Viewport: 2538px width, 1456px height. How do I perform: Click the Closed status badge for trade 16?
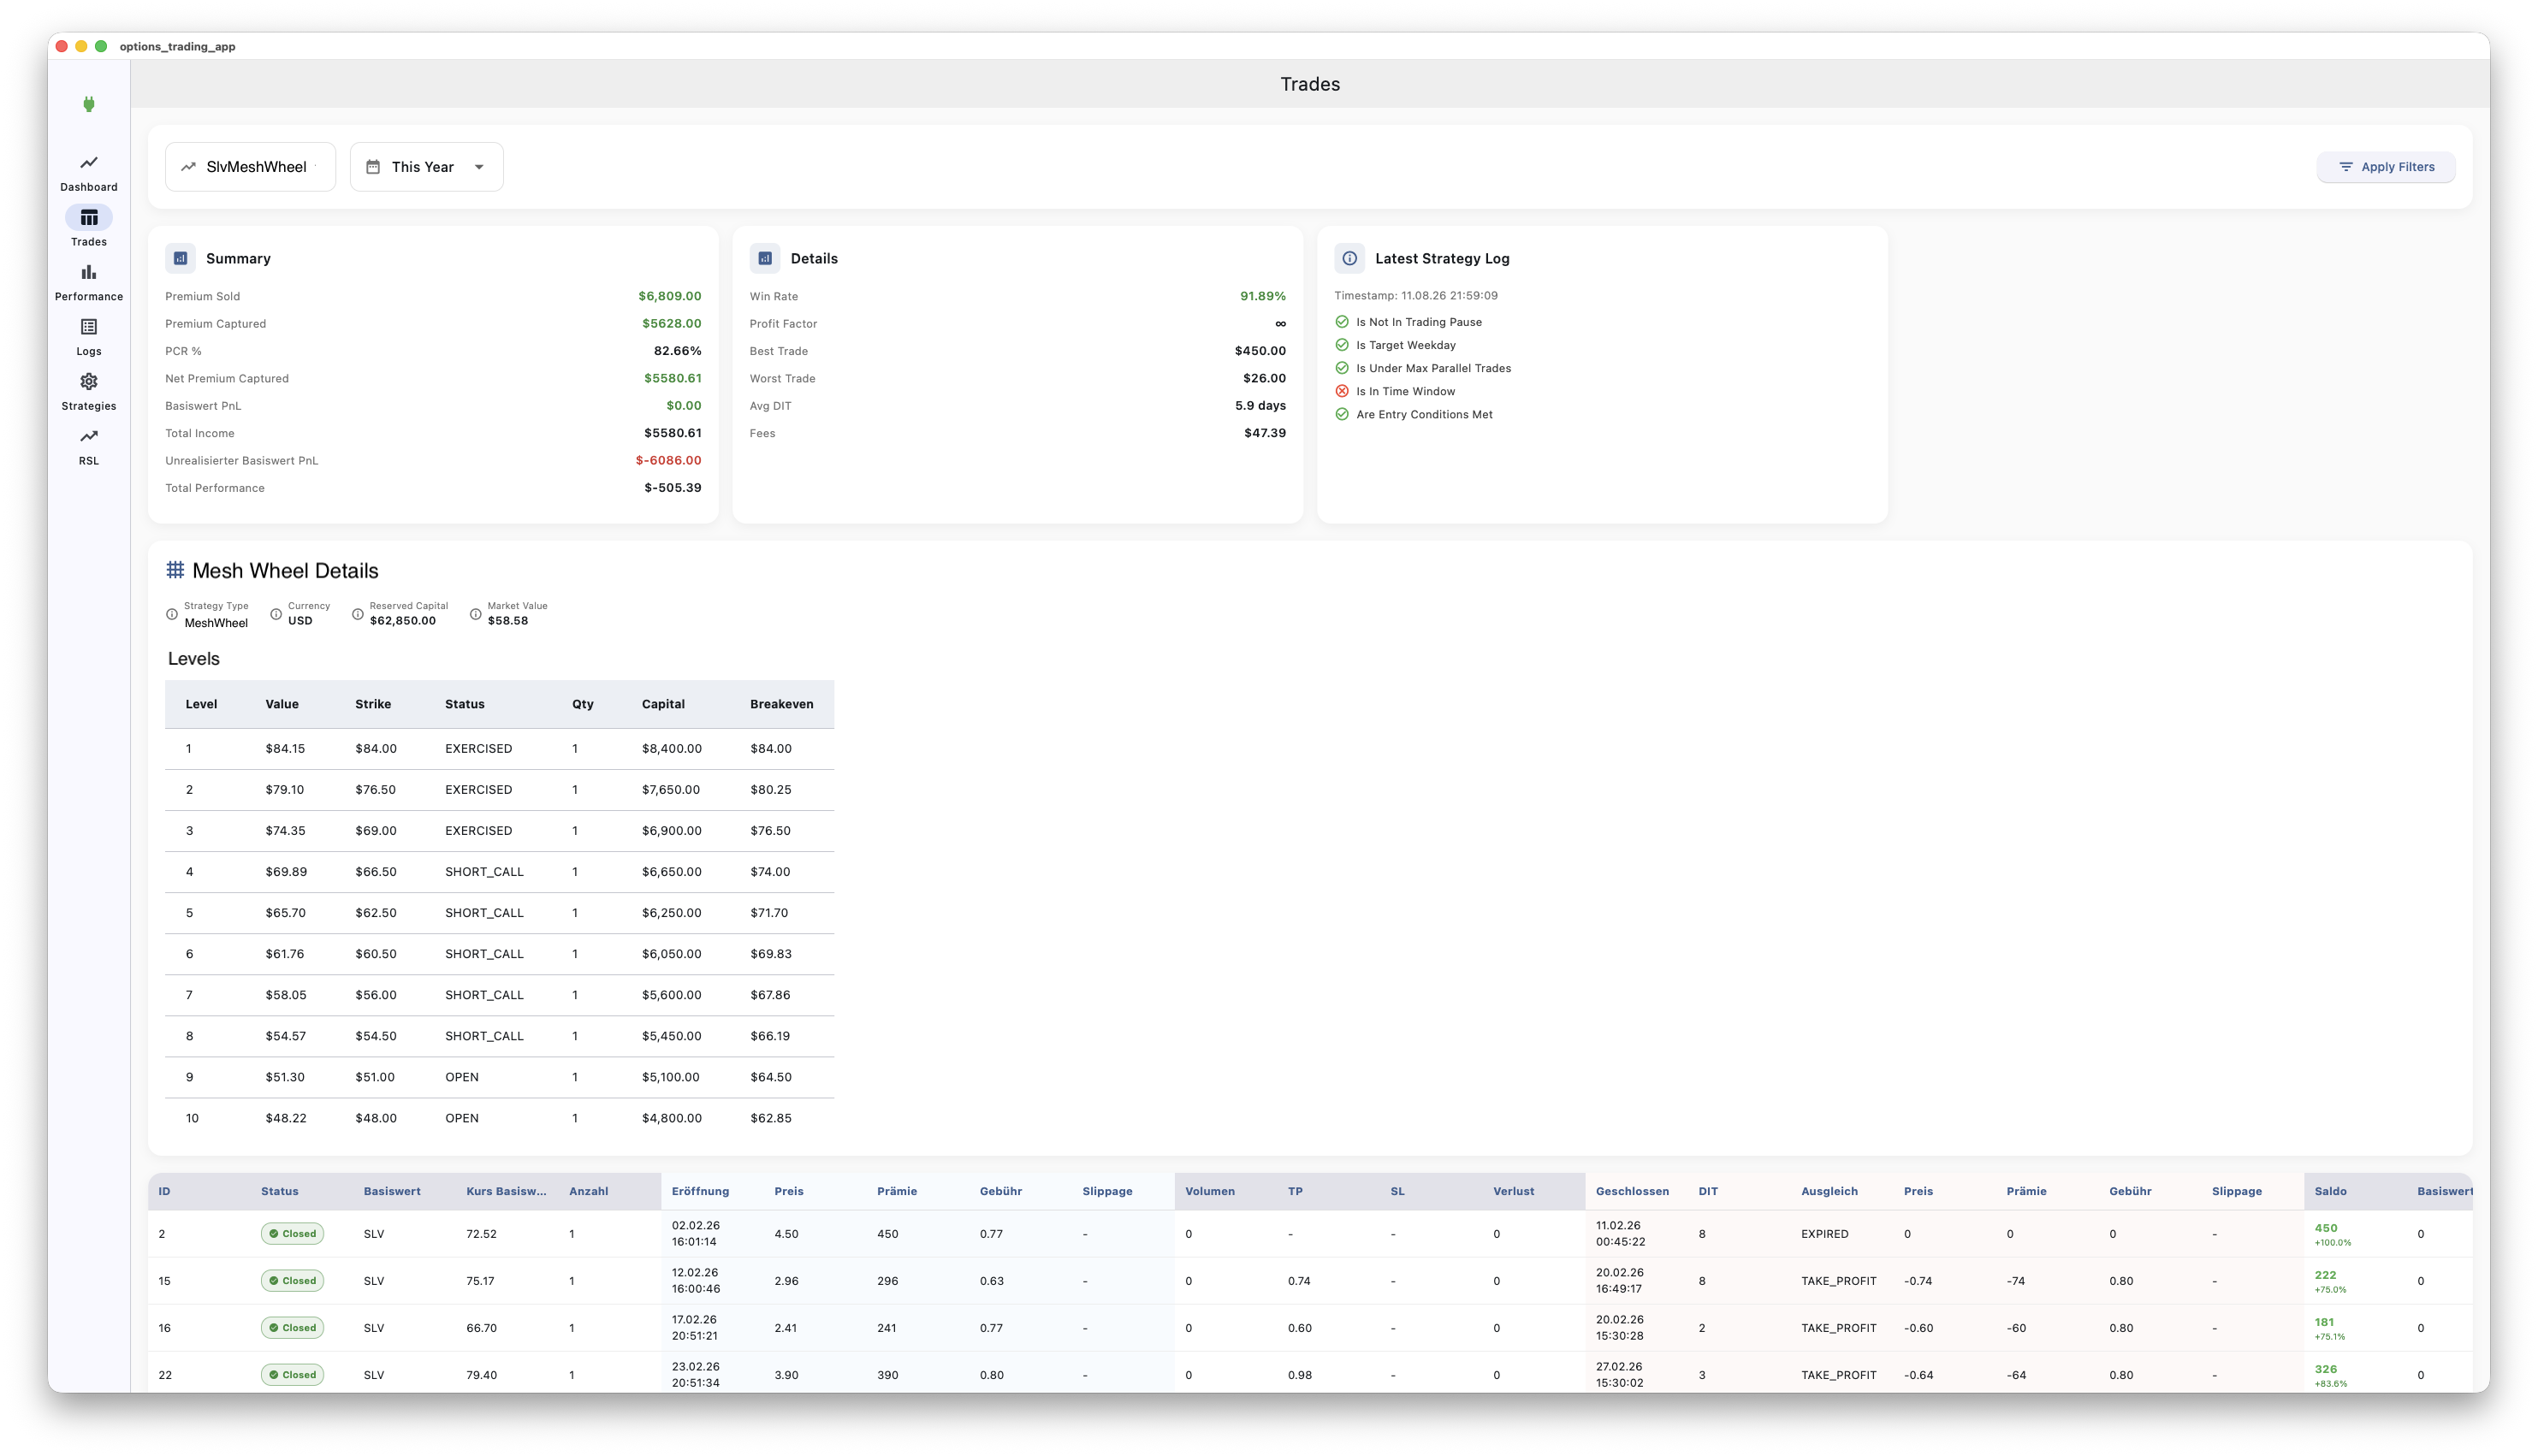tap(292, 1328)
